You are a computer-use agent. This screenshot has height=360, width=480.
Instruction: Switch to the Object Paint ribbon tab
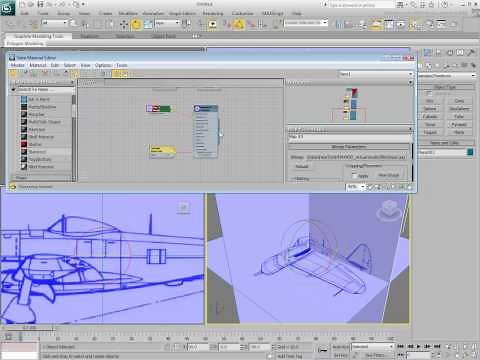click(164, 36)
